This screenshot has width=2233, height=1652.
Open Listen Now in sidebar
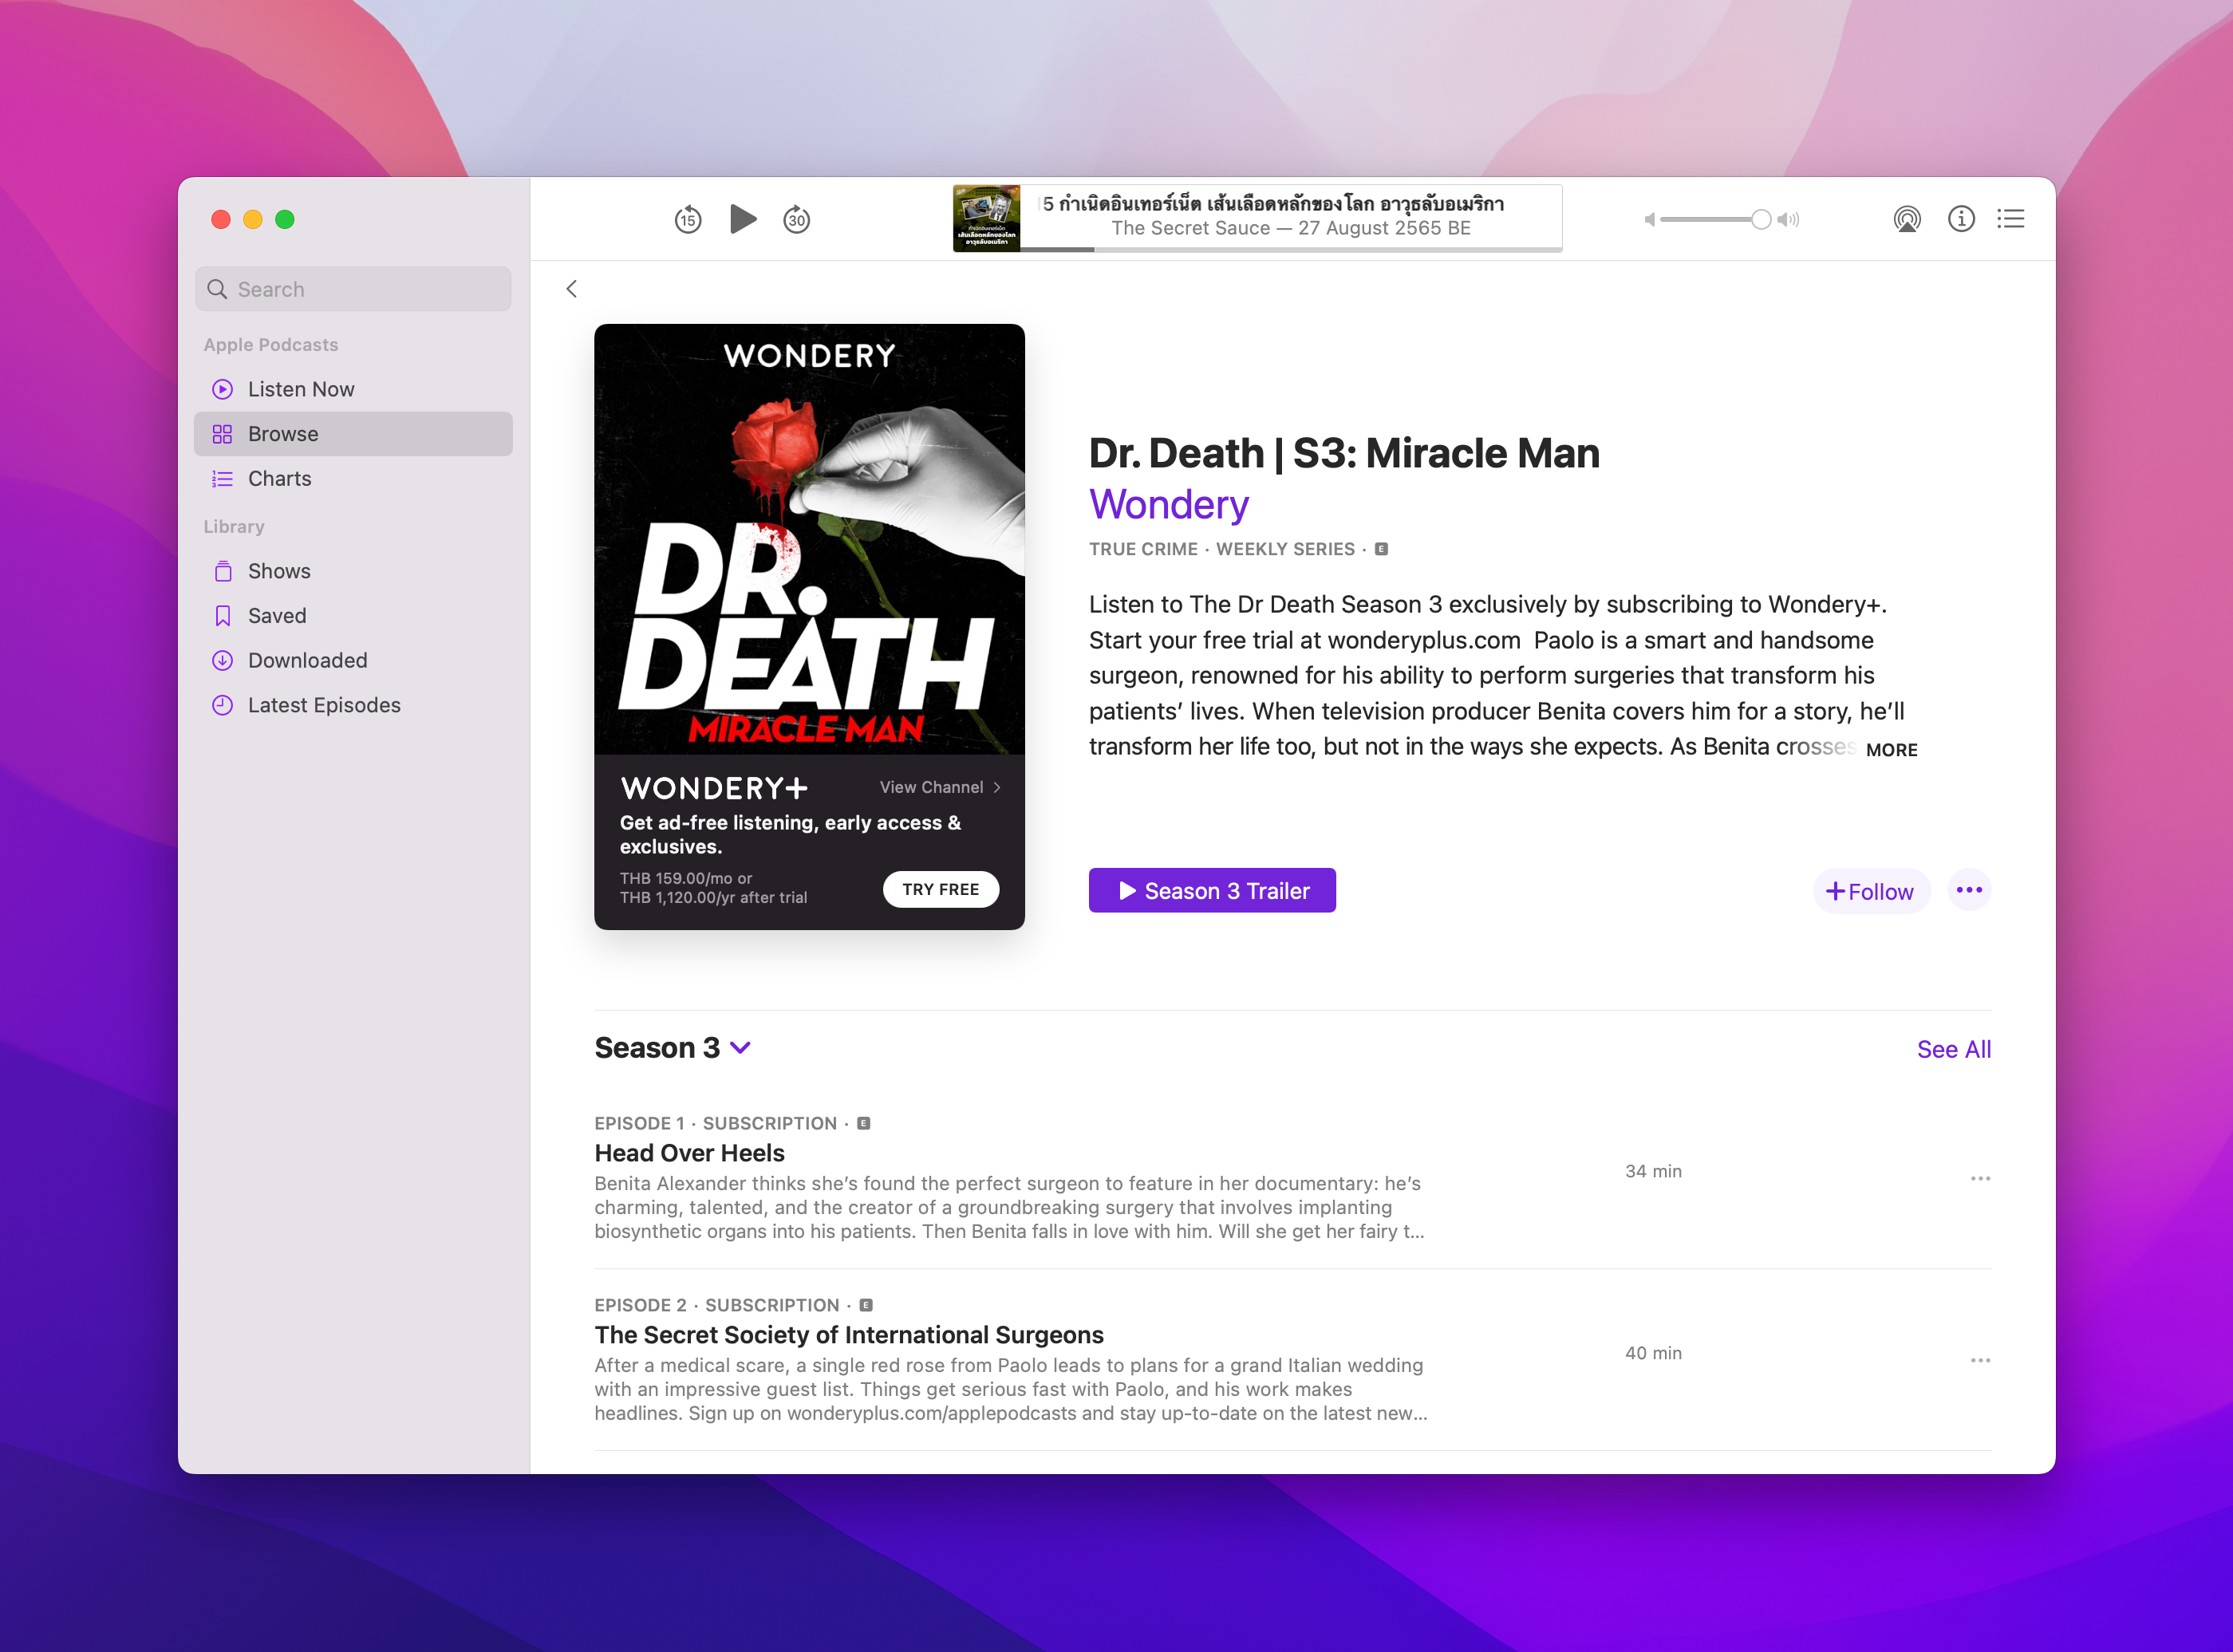300,389
